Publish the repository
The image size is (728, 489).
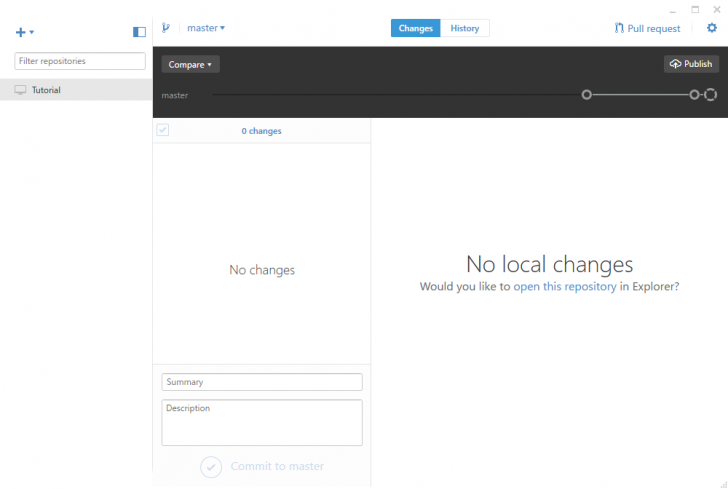pyautogui.click(x=691, y=64)
